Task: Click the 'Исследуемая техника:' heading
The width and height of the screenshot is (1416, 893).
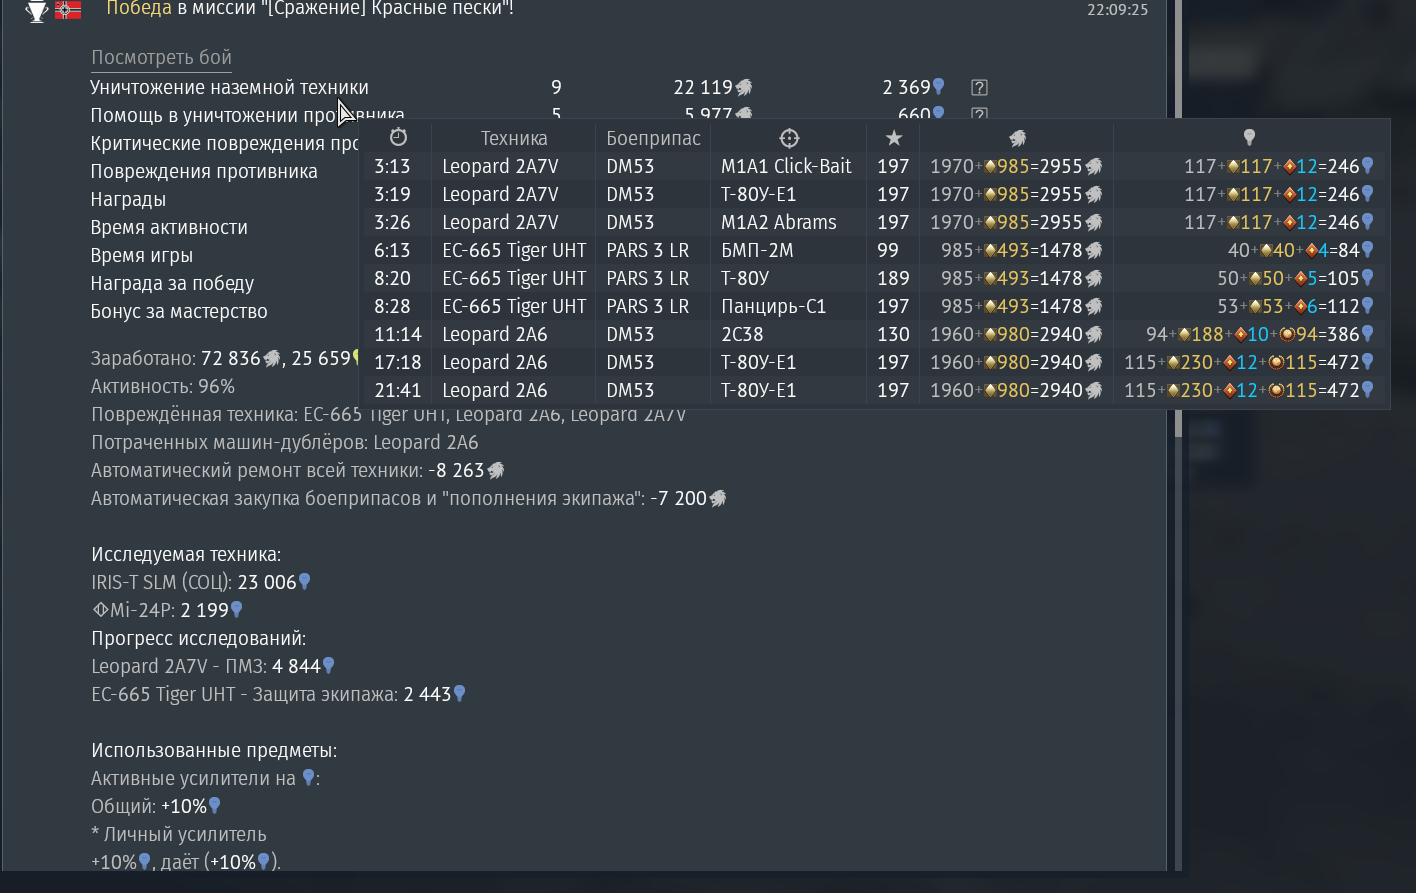Action: coord(186,554)
